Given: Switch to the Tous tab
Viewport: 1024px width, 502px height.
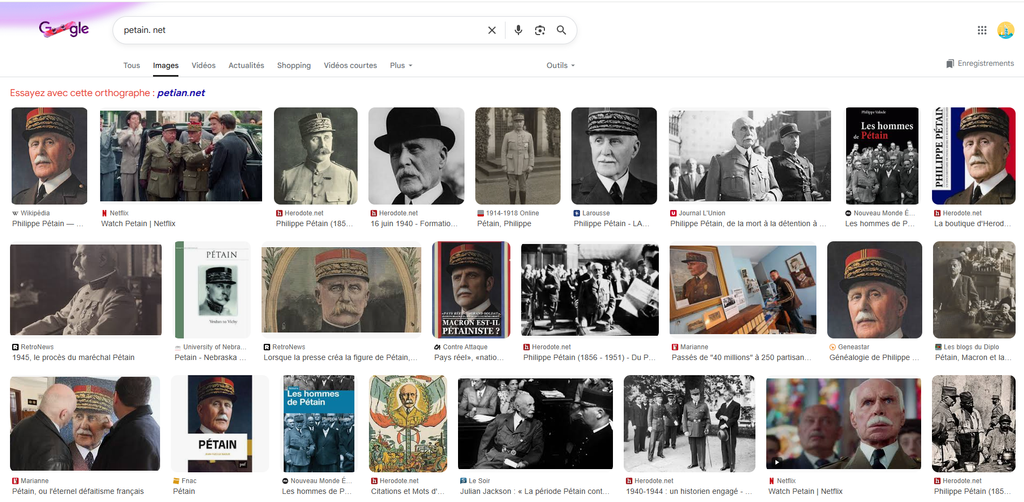Looking at the screenshot, I should pyautogui.click(x=131, y=66).
